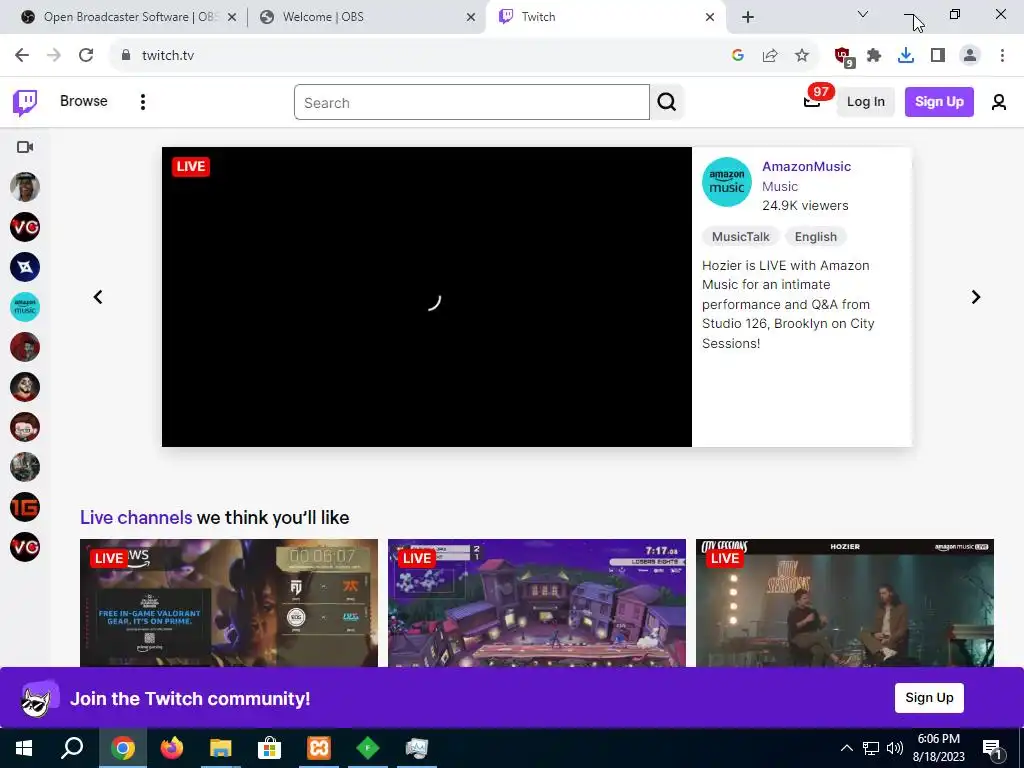
Task: Close the Twitch tab
Action: 710,17
